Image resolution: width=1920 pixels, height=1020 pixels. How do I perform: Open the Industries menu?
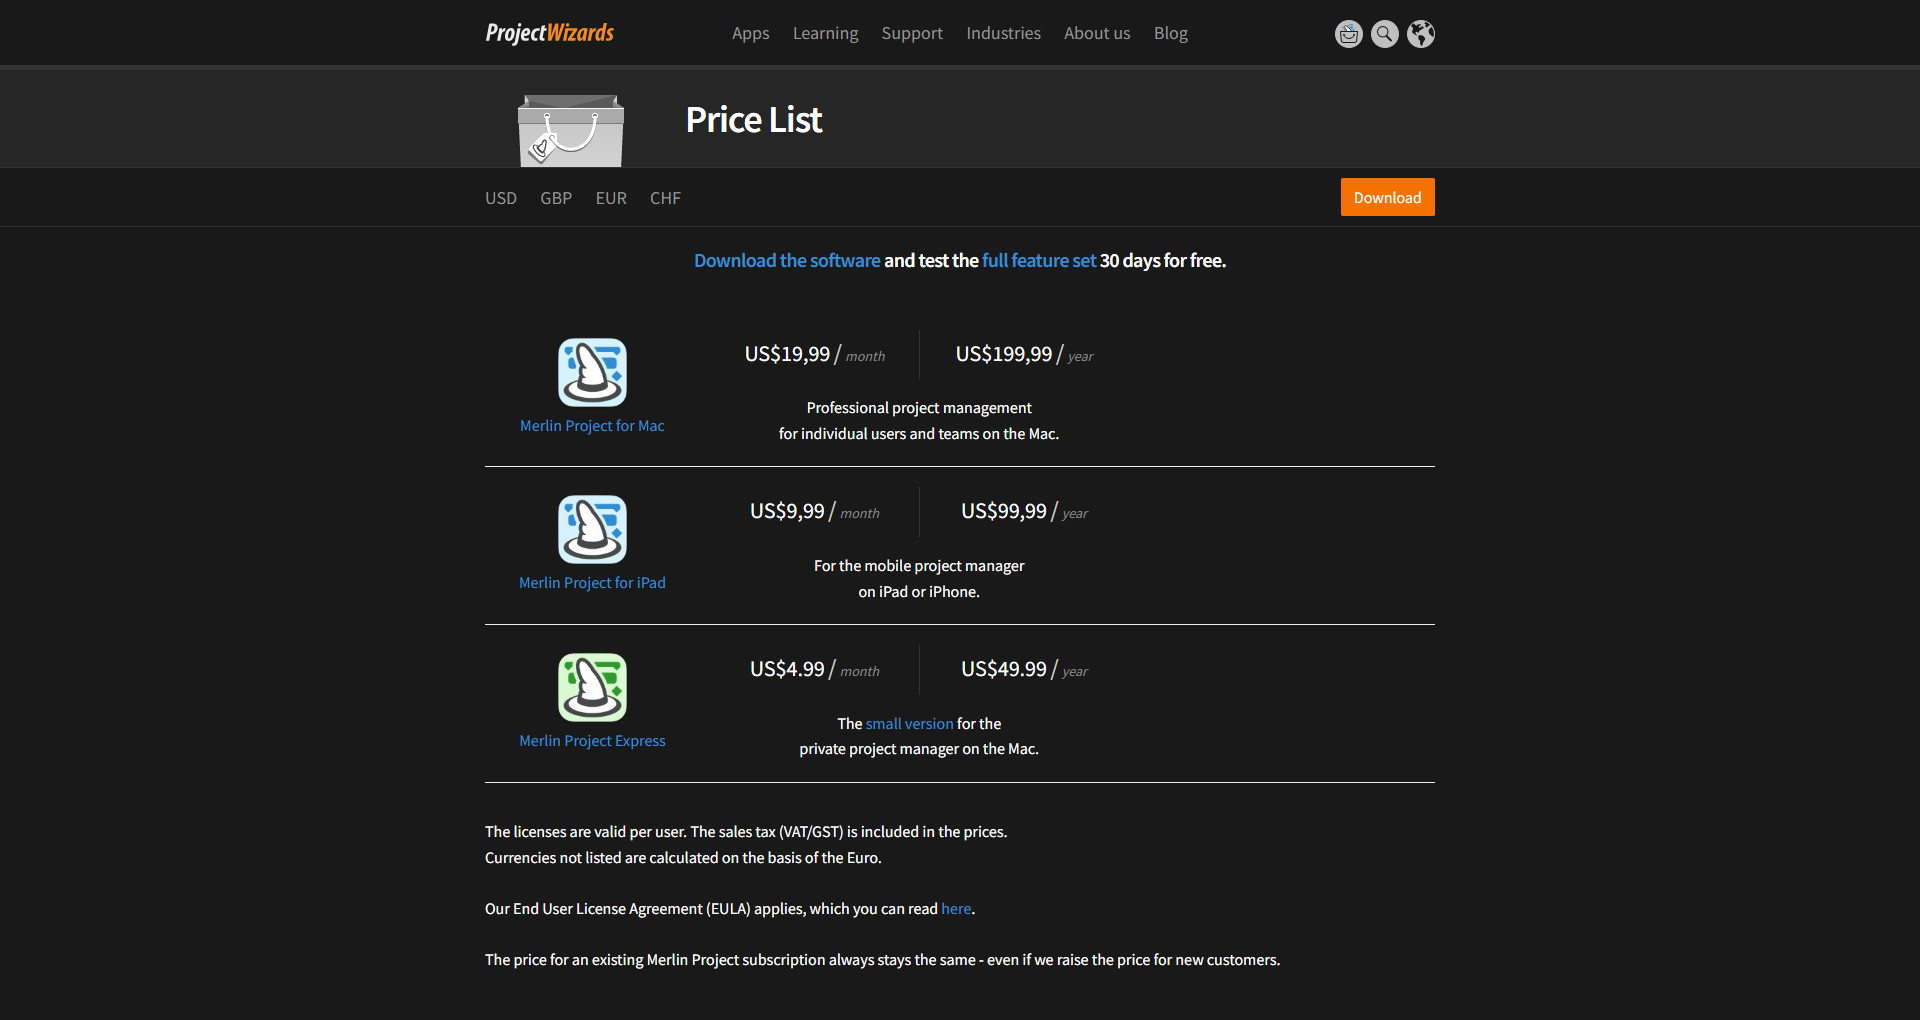(x=1003, y=33)
